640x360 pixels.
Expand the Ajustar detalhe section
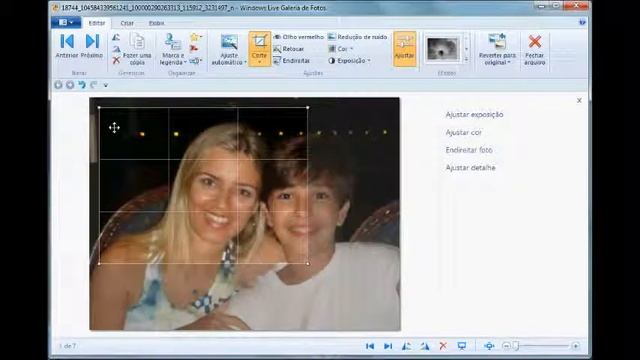(x=470, y=168)
